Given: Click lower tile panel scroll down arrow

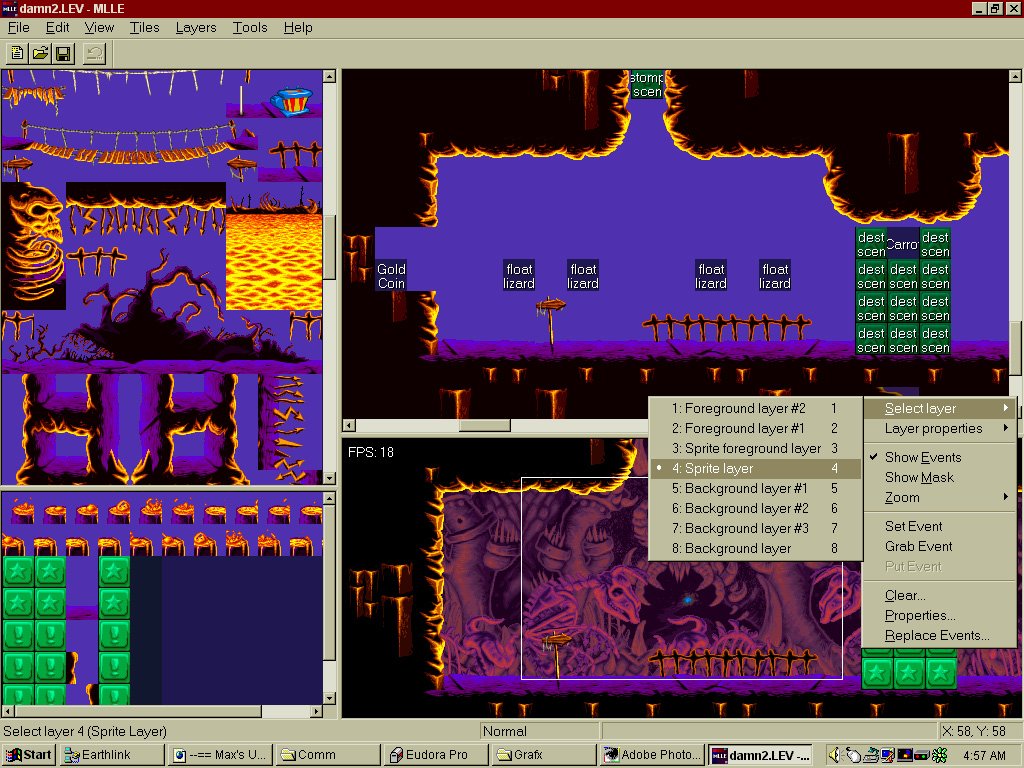Looking at the screenshot, I should click(329, 698).
